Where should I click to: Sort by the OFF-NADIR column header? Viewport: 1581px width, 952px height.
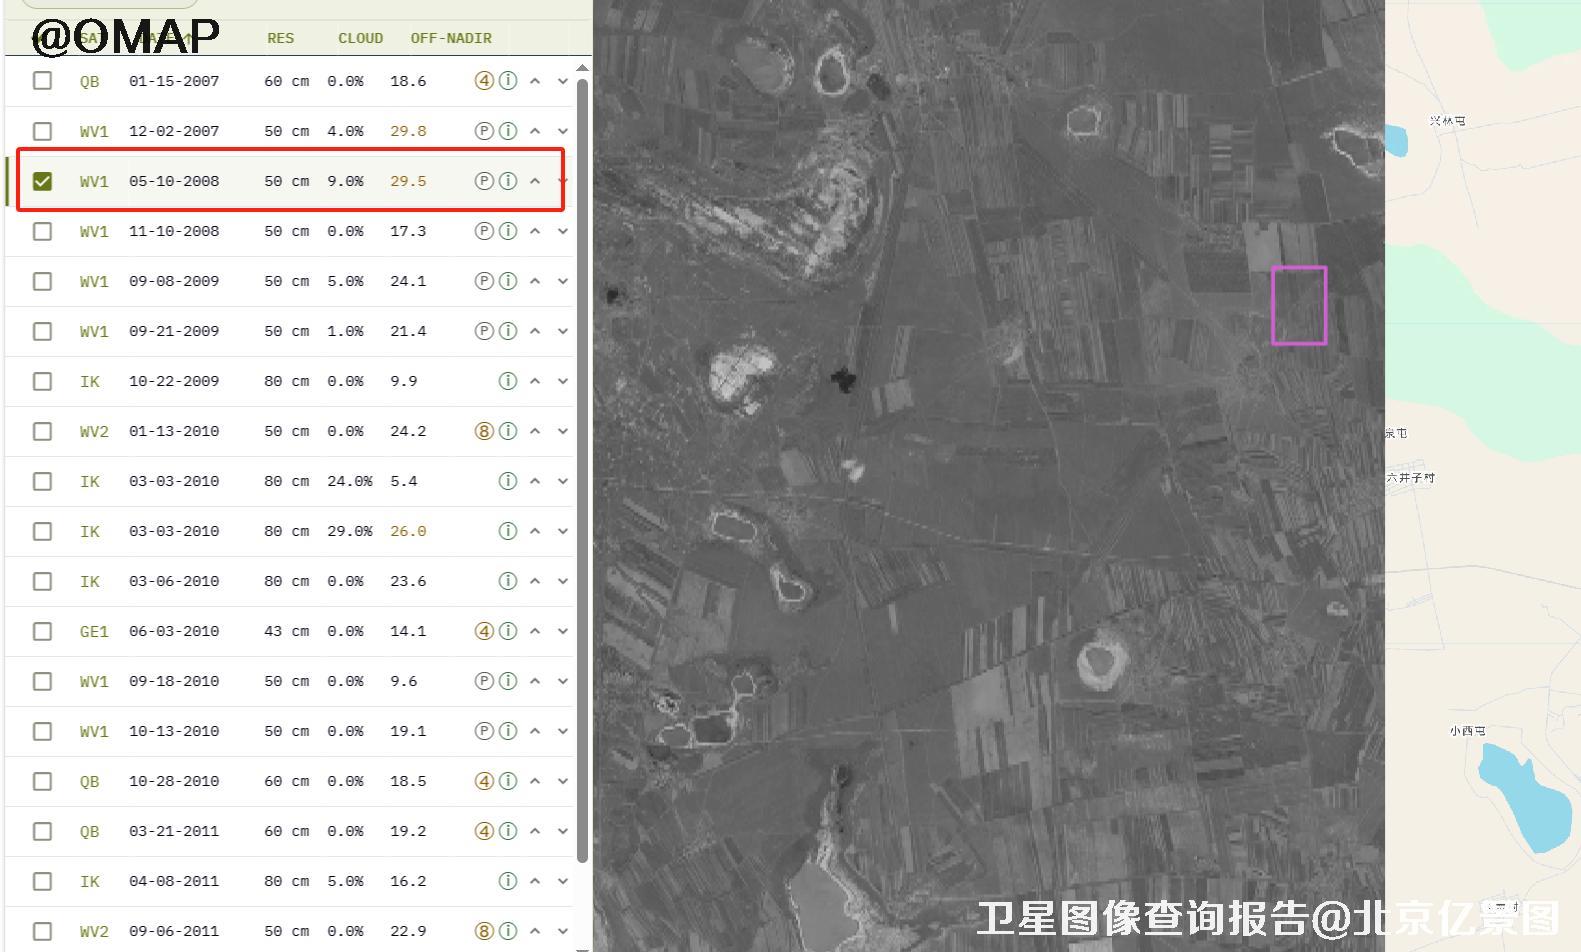pyautogui.click(x=451, y=38)
